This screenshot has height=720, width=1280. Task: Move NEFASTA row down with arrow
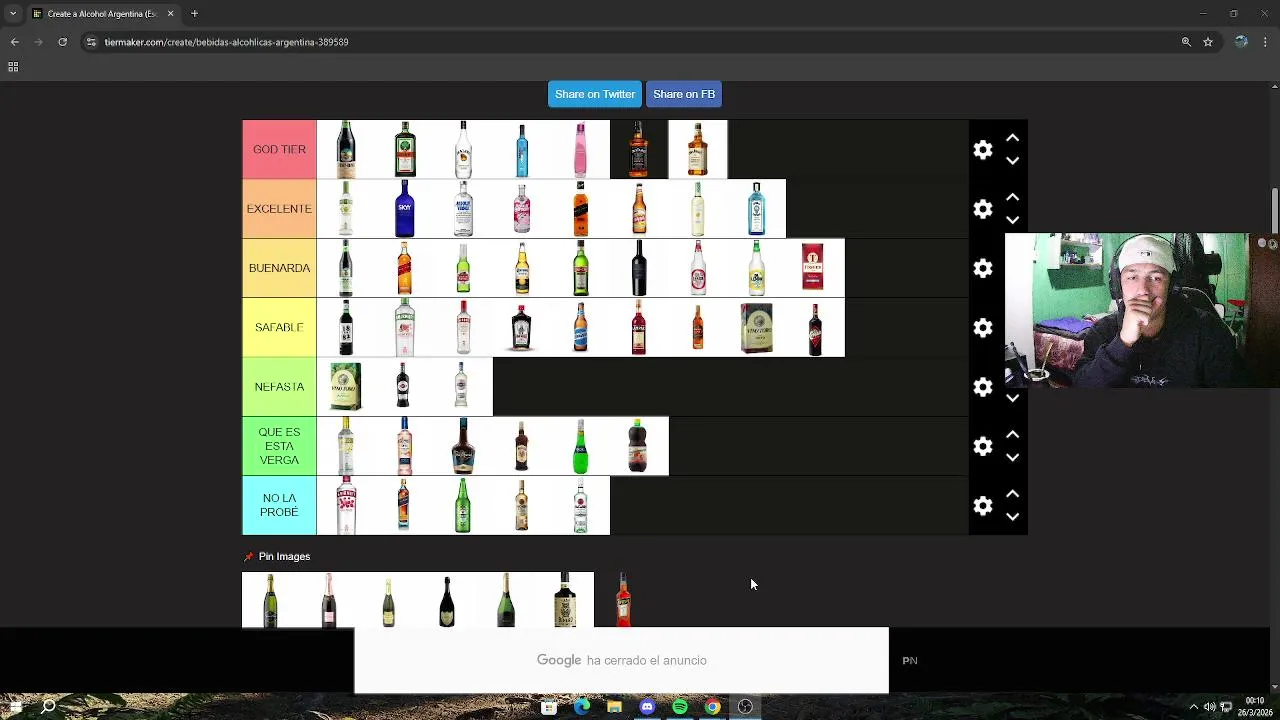(1012, 398)
